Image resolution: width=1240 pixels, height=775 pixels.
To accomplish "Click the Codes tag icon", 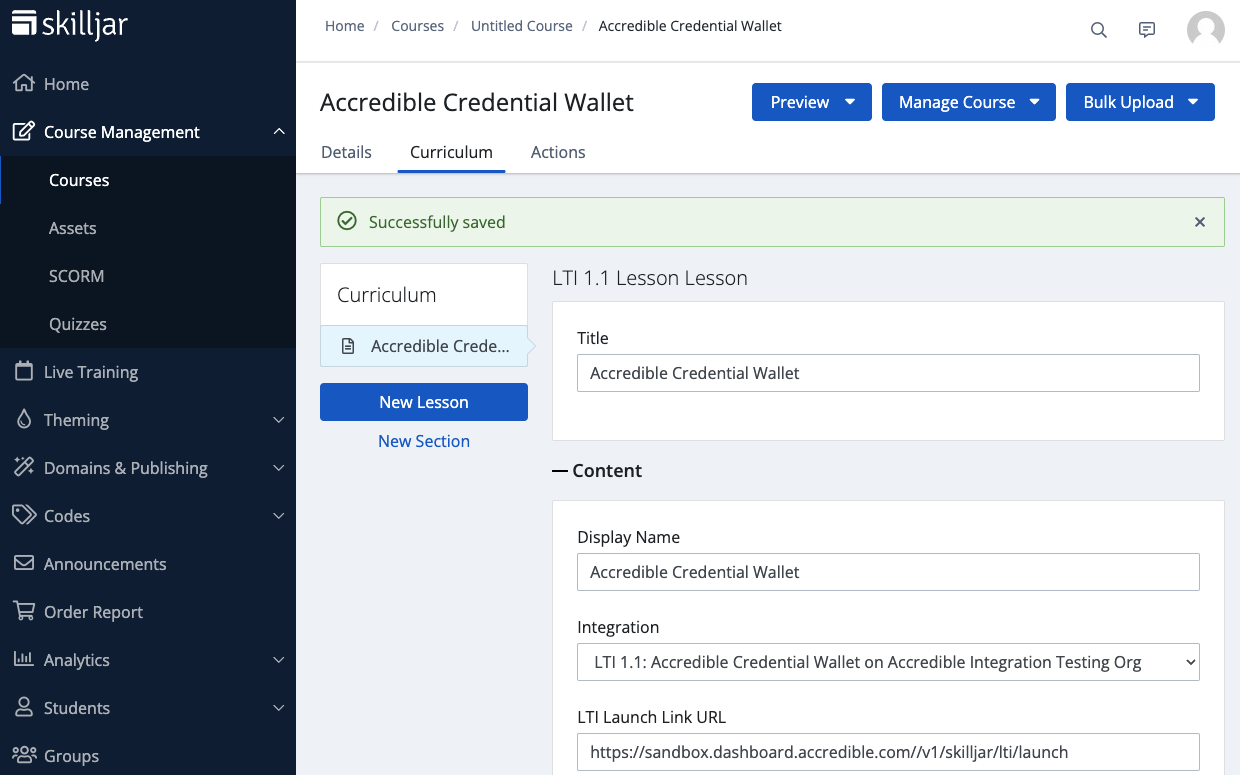I will [24, 516].
